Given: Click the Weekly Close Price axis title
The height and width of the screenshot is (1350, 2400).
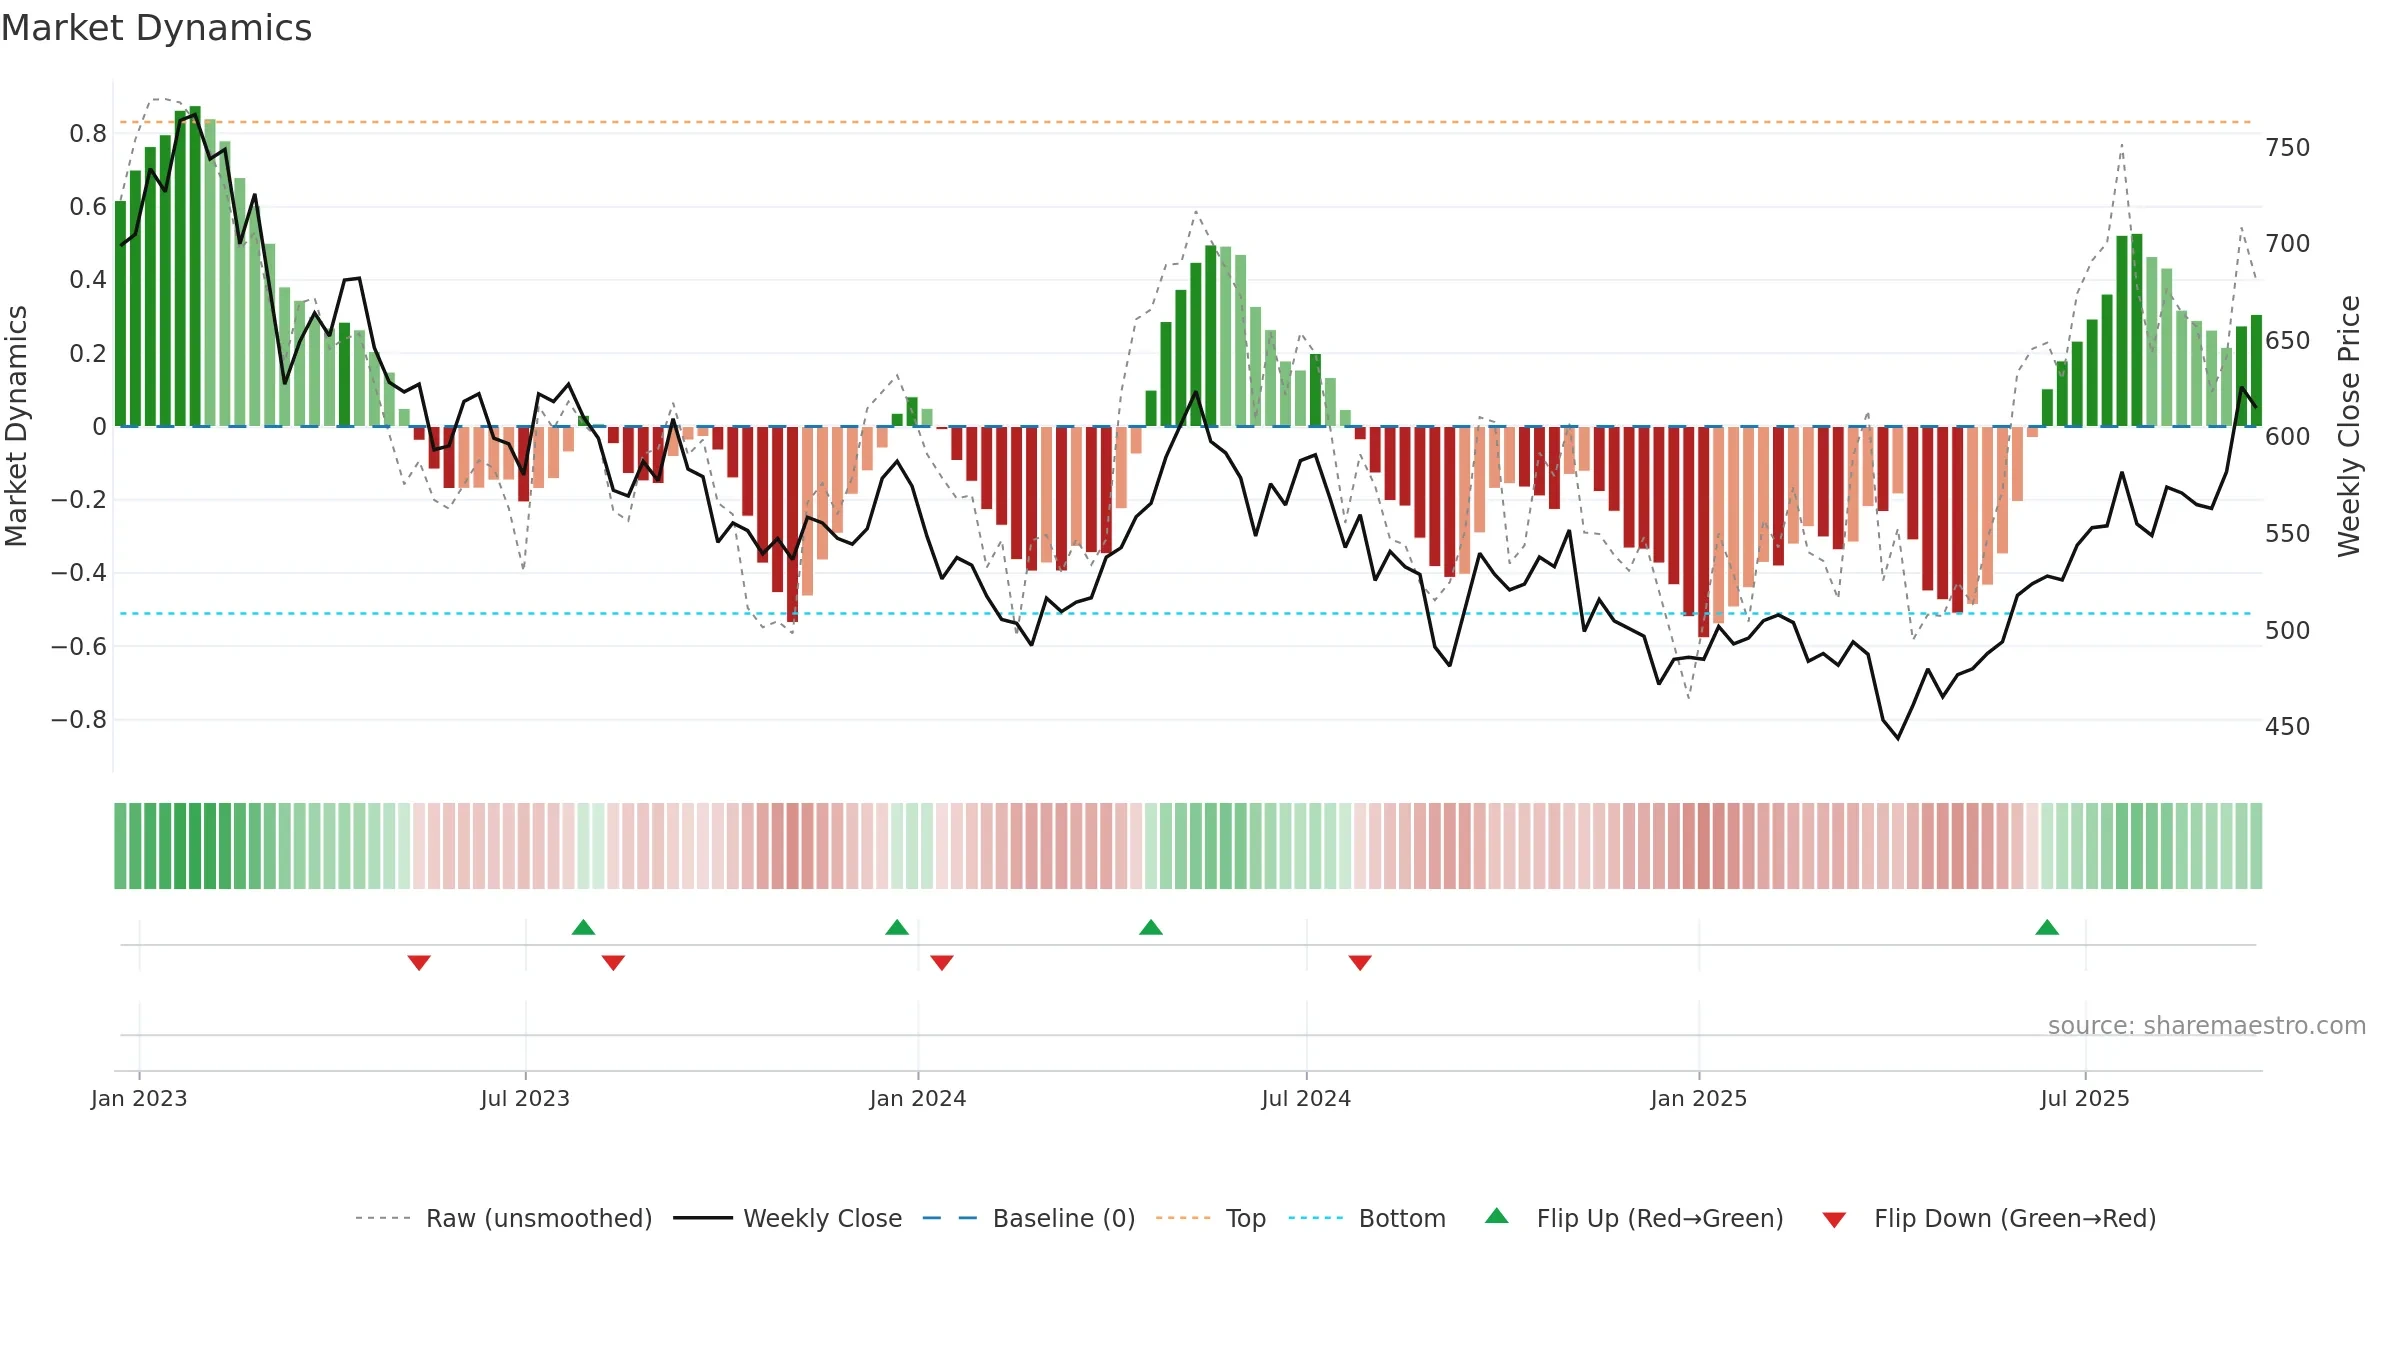Looking at the screenshot, I should 2349,426.
